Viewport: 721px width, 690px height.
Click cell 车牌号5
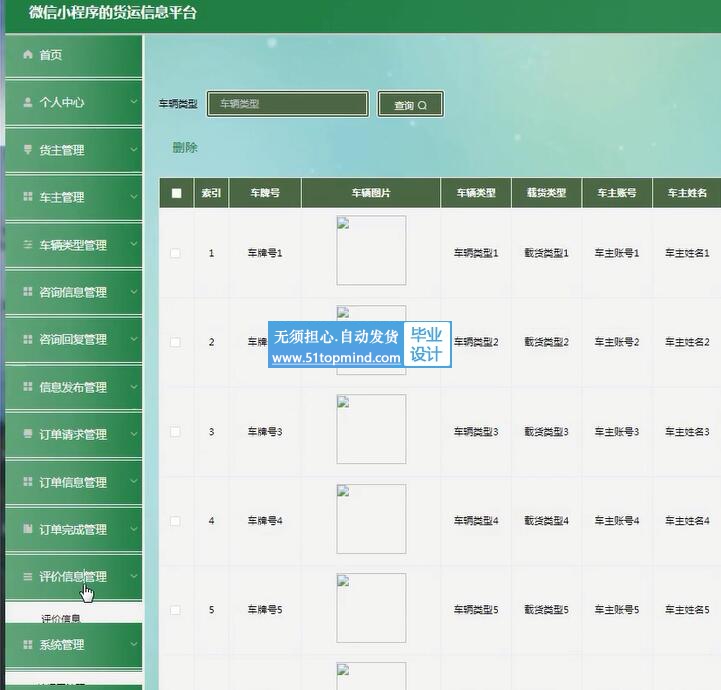[x=265, y=610]
